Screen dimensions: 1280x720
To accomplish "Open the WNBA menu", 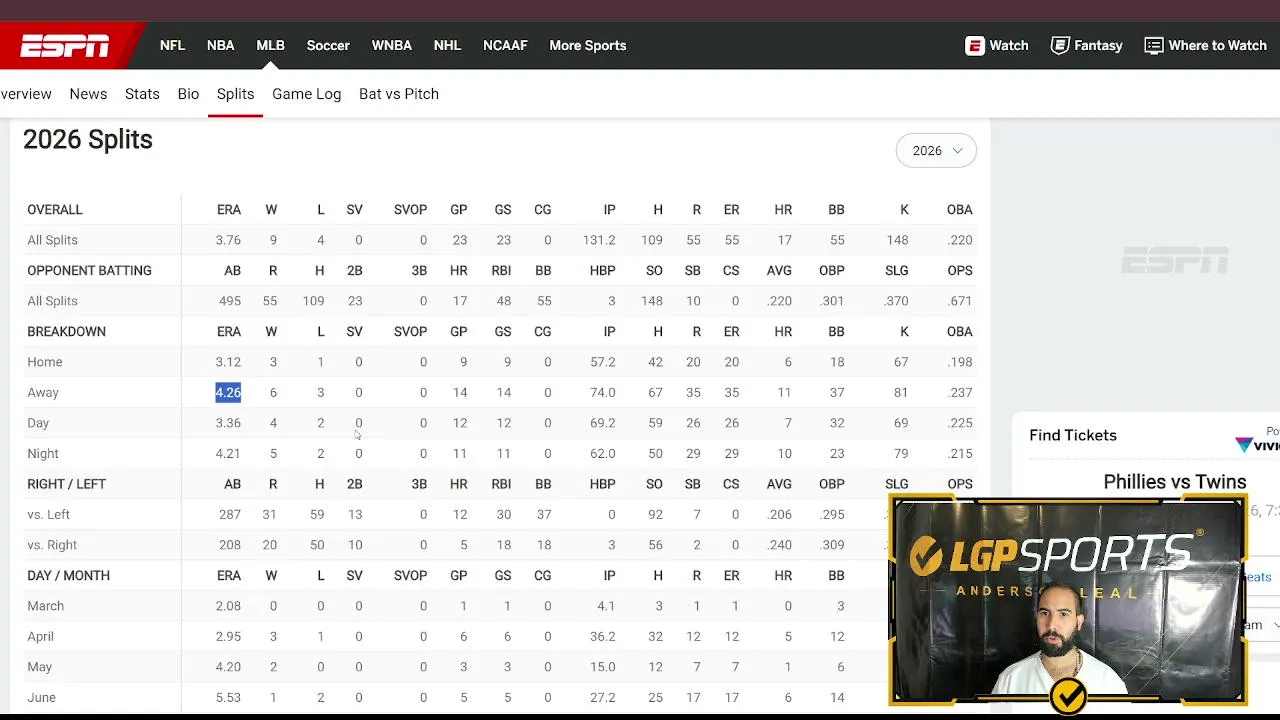I will click(391, 45).
